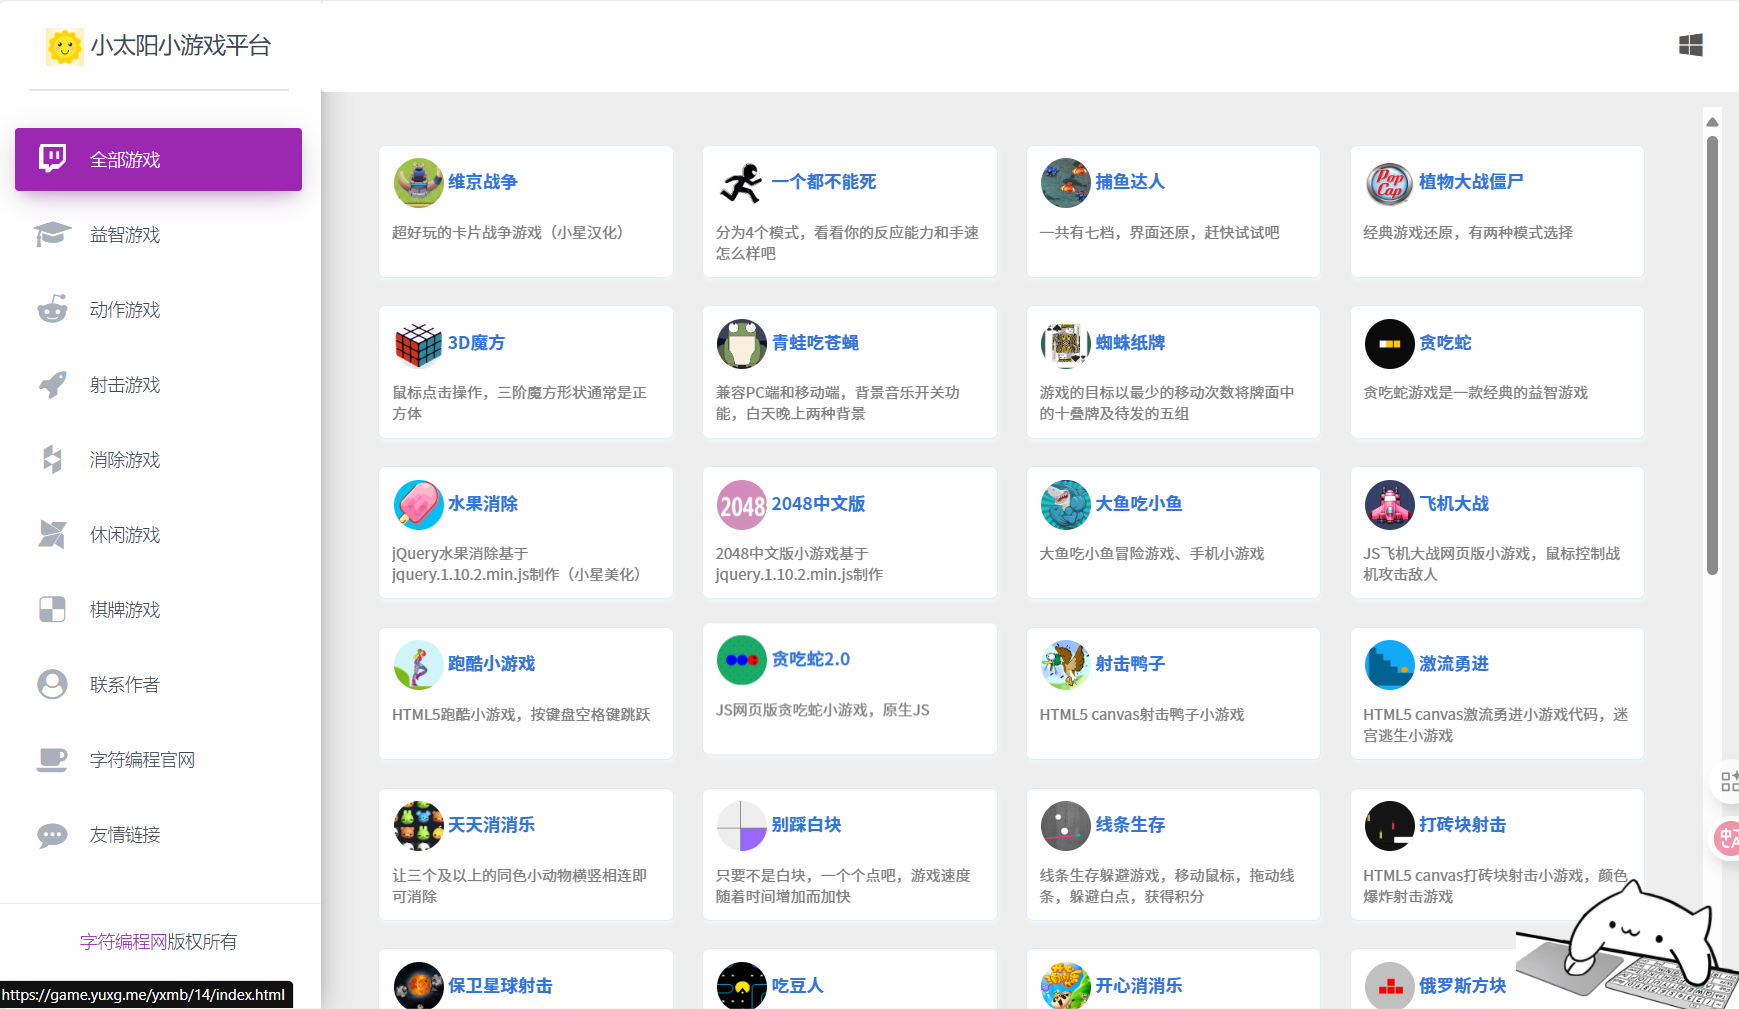Screen dimensions: 1739x1009
Task: Open the 维京战争 game title link
Action: [482, 182]
